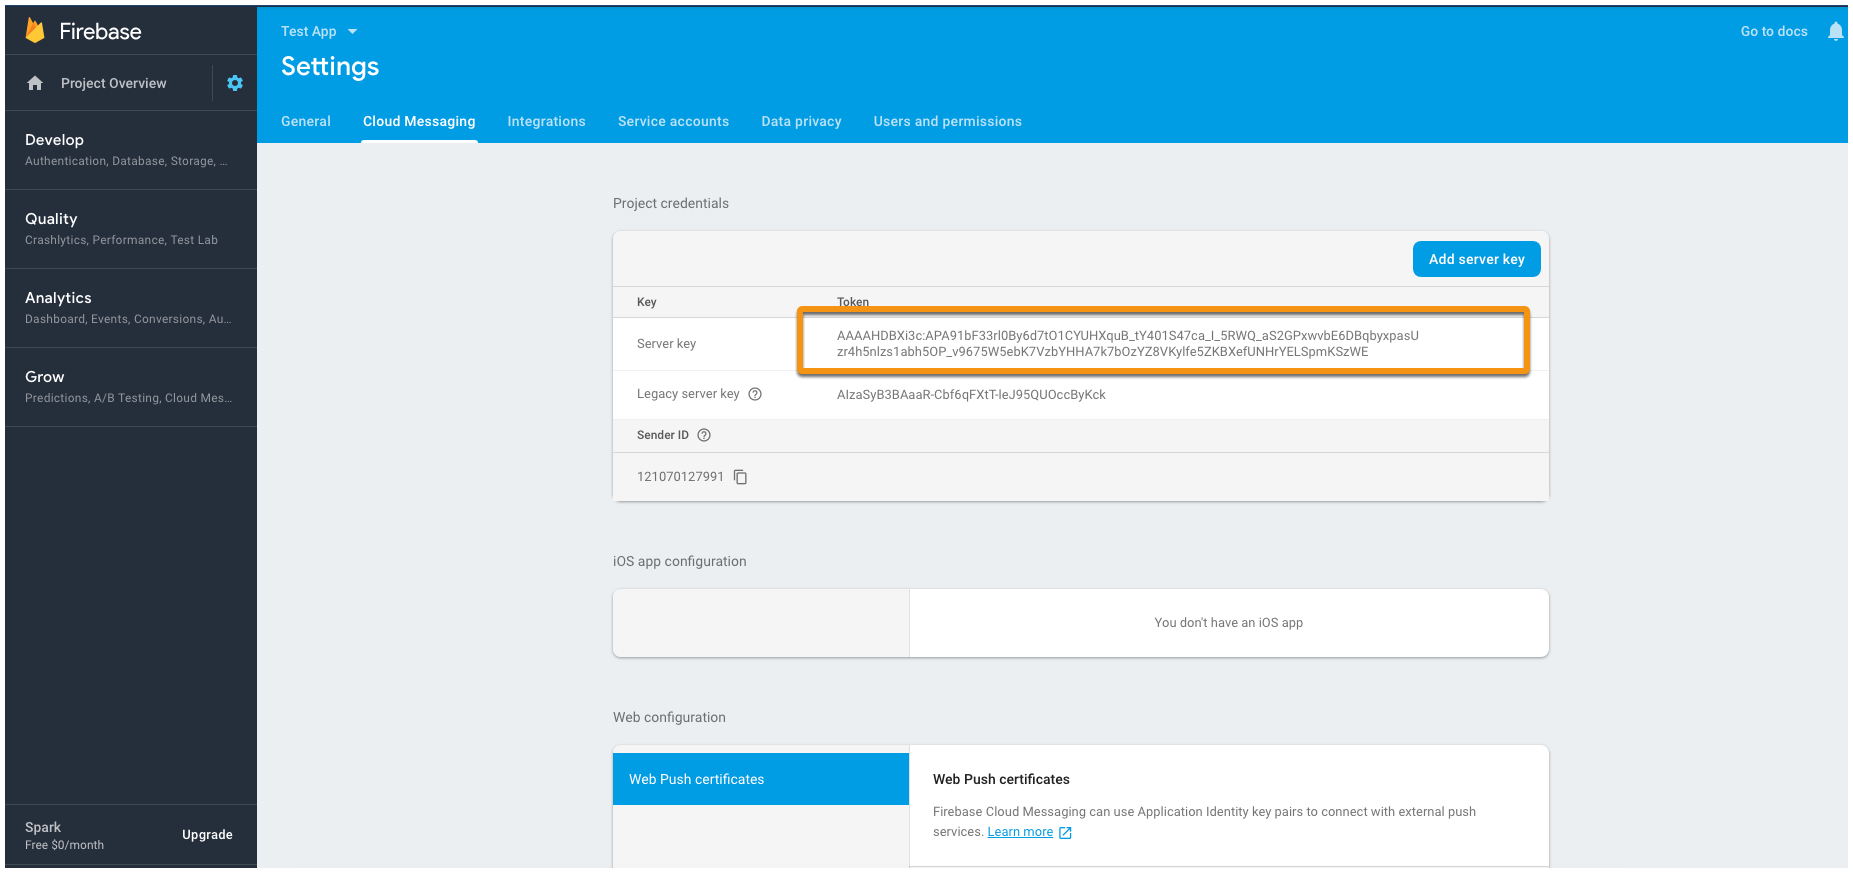Switch to Users and permissions tab
This screenshot has height=873, width=1853.
pos(947,121)
